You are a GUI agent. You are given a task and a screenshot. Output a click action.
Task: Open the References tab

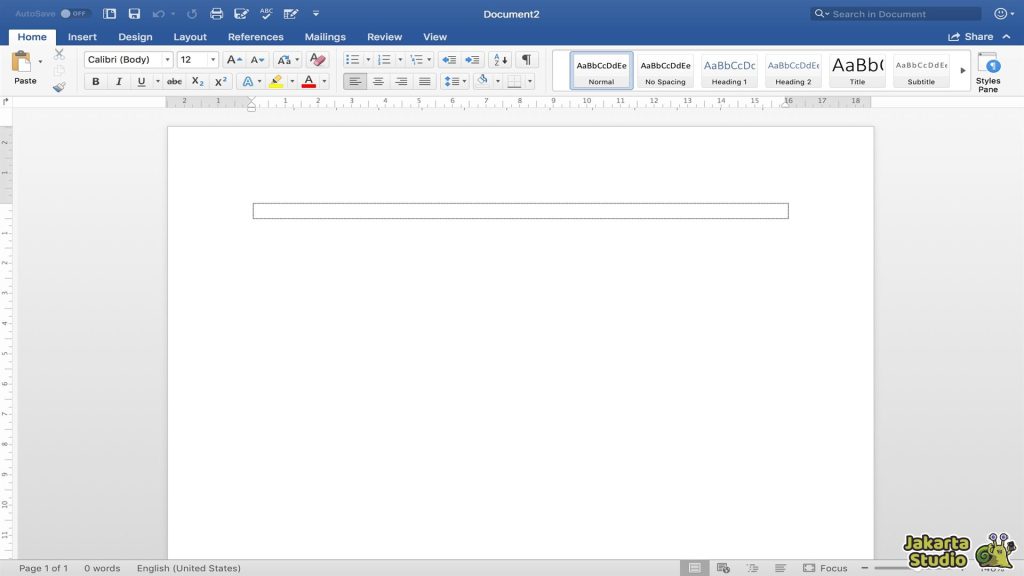pos(255,37)
